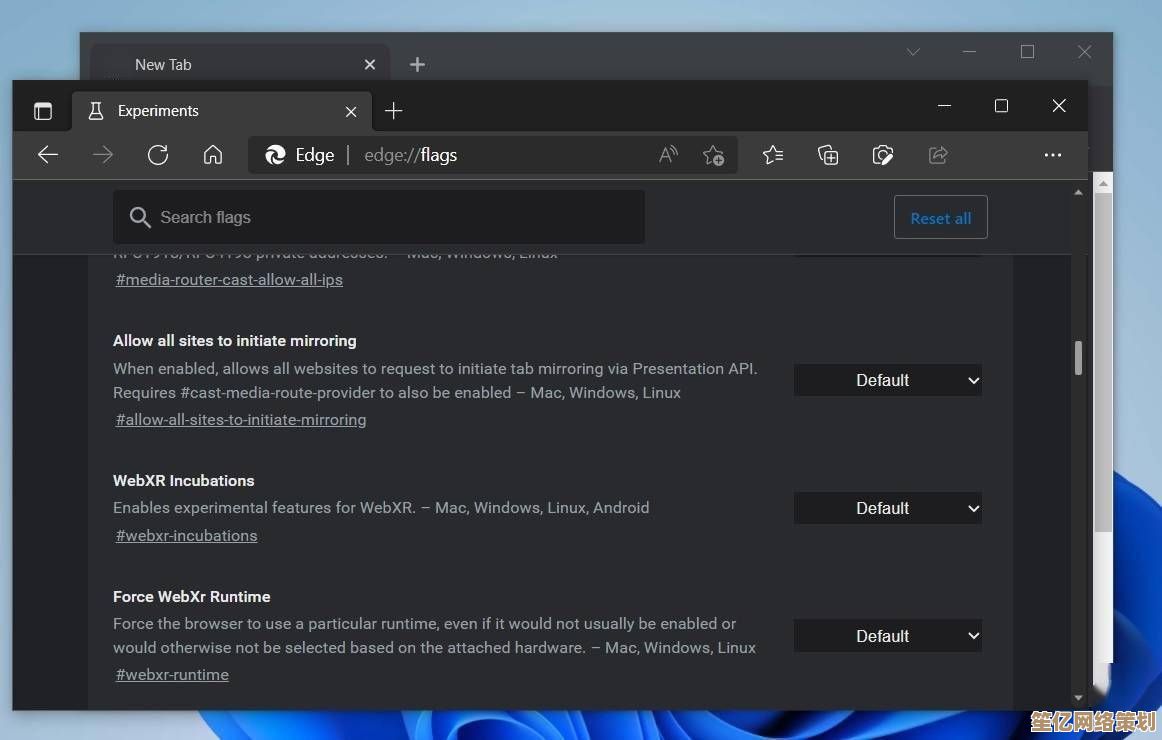1162x740 pixels.
Task: Click the vertical scrollbar thumb on flags page
Action: point(1078,358)
